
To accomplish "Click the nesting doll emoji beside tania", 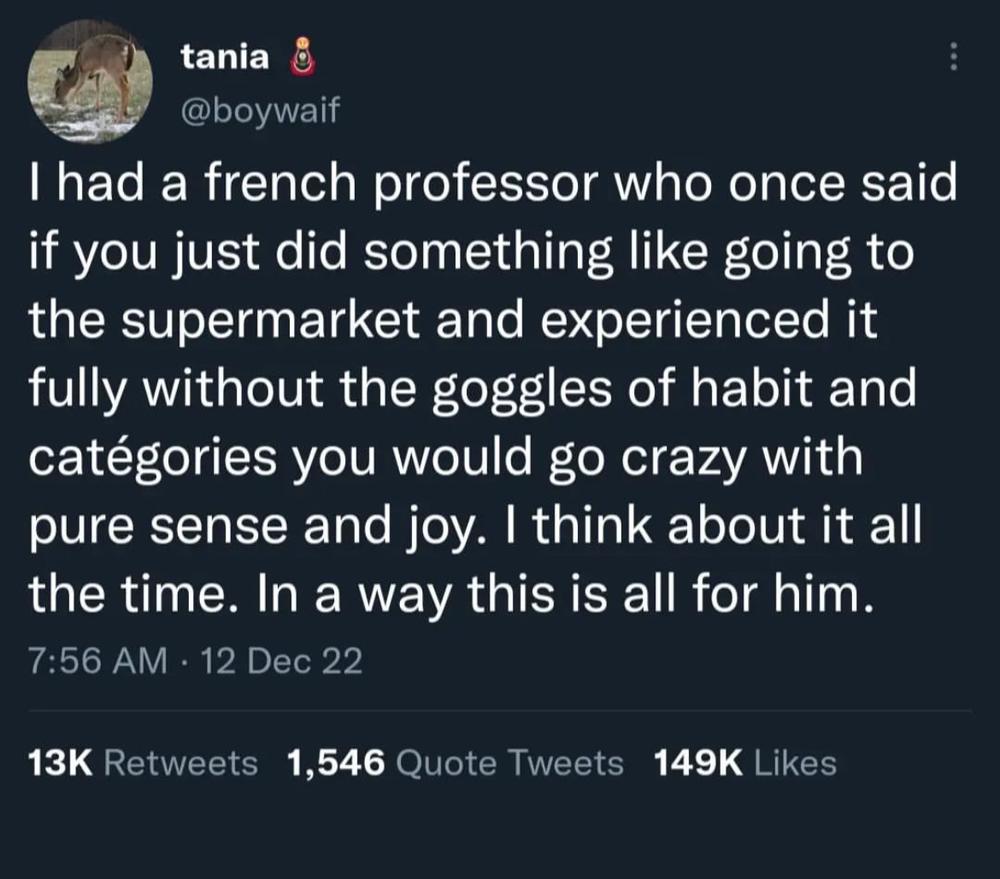I will (303, 58).
